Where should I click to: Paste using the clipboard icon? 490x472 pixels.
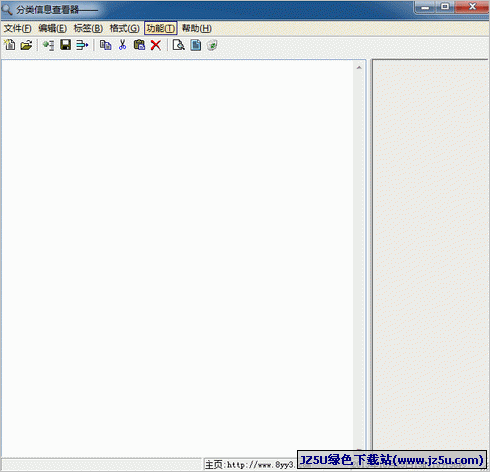click(x=139, y=45)
